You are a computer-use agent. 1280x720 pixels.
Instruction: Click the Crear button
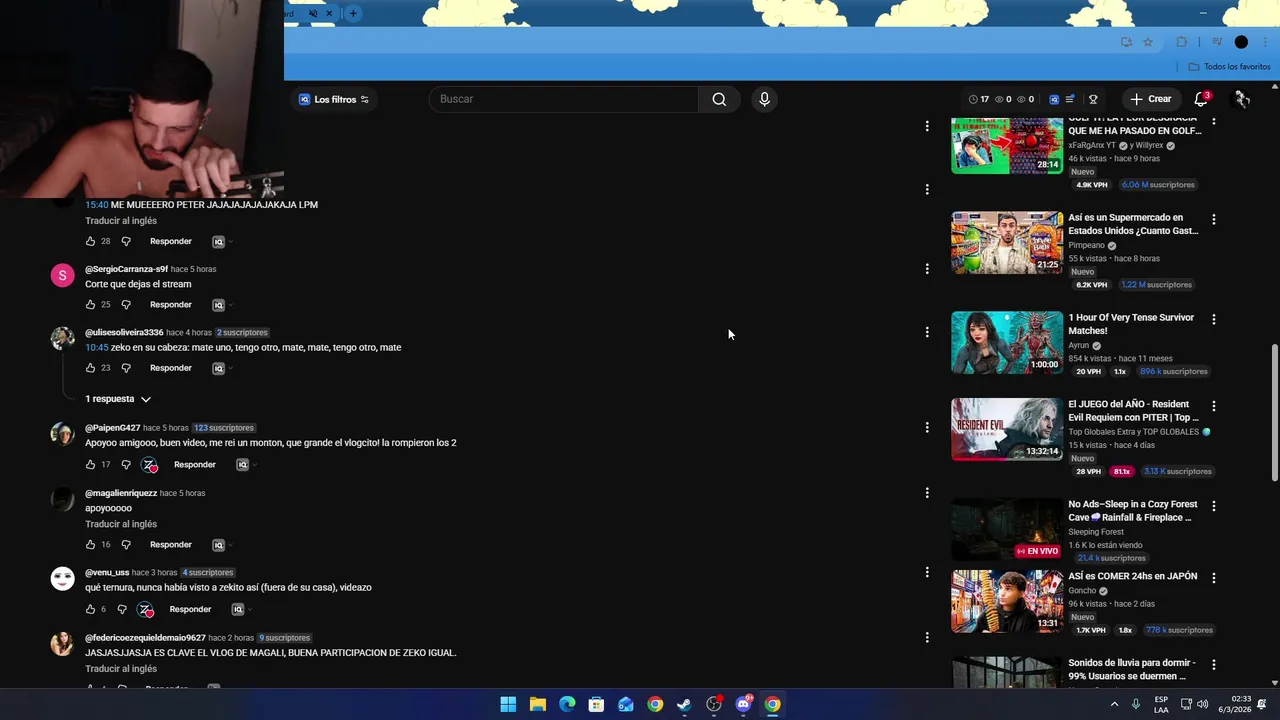click(1150, 99)
